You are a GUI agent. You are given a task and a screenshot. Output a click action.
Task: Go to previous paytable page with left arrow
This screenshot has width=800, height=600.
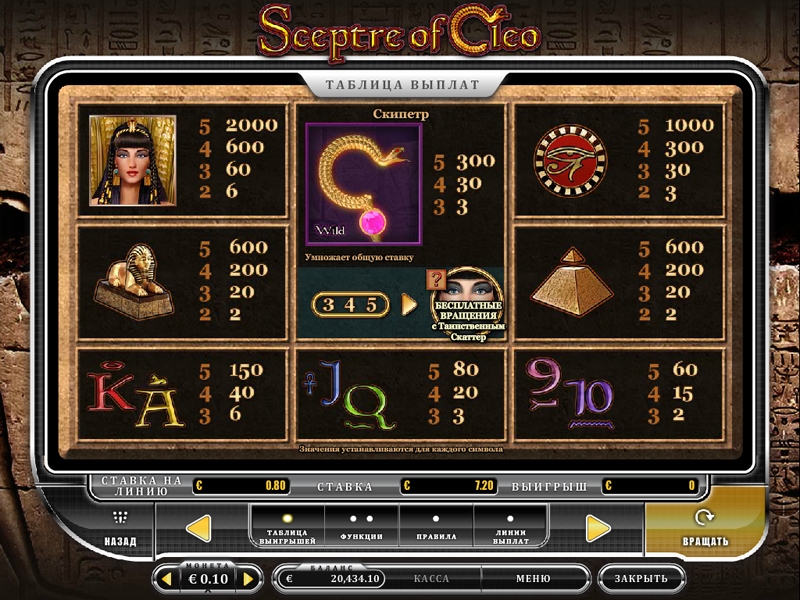pyautogui.click(x=199, y=529)
